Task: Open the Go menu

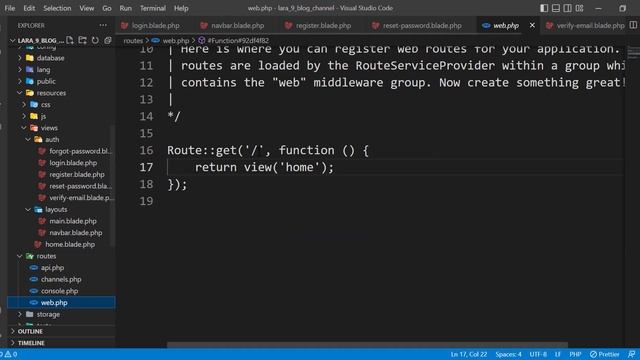Action: 107,8
